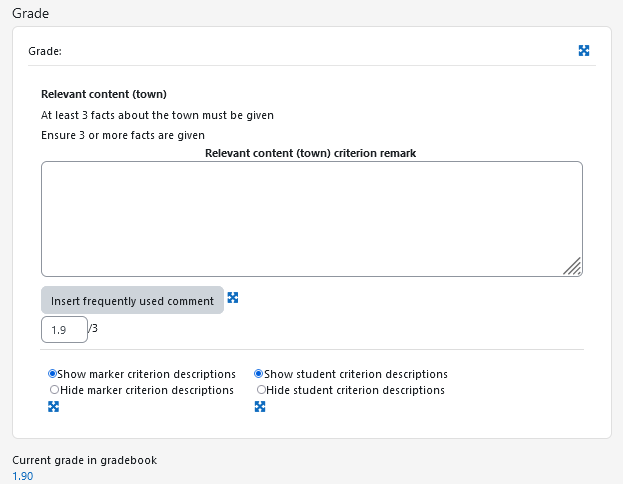Select Show student criterion descriptions

(259, 374)
